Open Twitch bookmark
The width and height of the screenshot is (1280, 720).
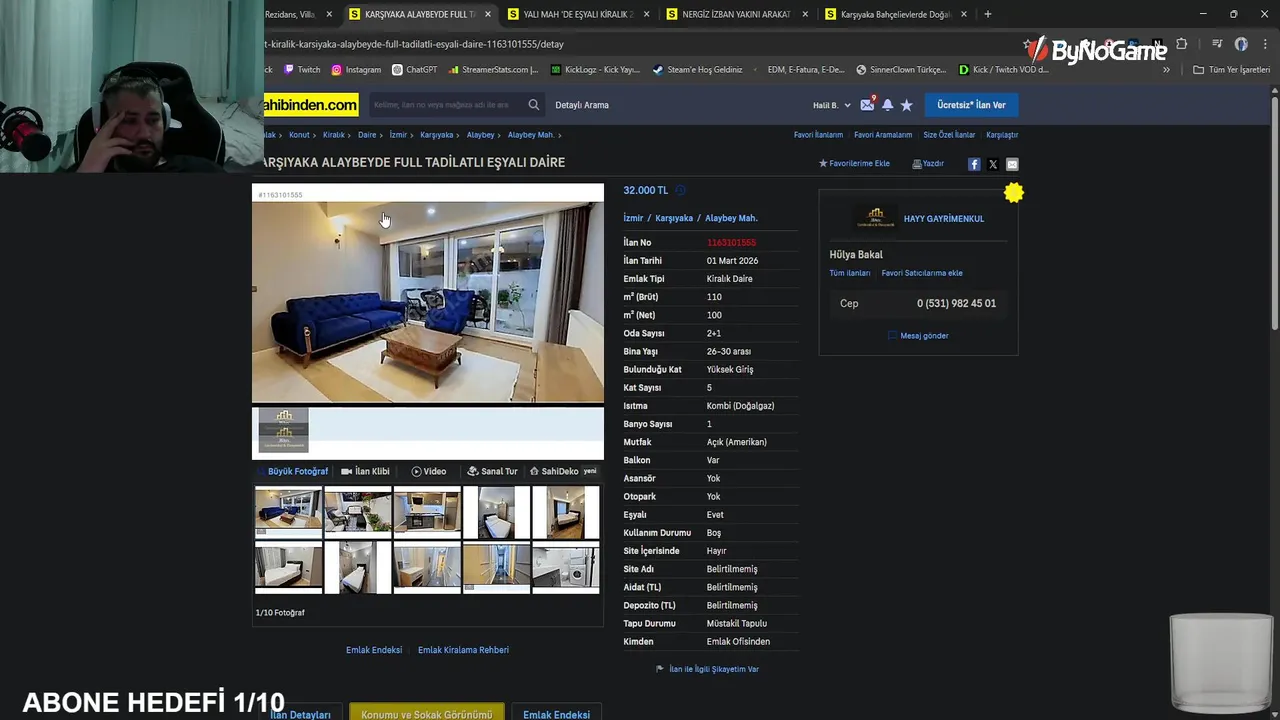point(302,70)
